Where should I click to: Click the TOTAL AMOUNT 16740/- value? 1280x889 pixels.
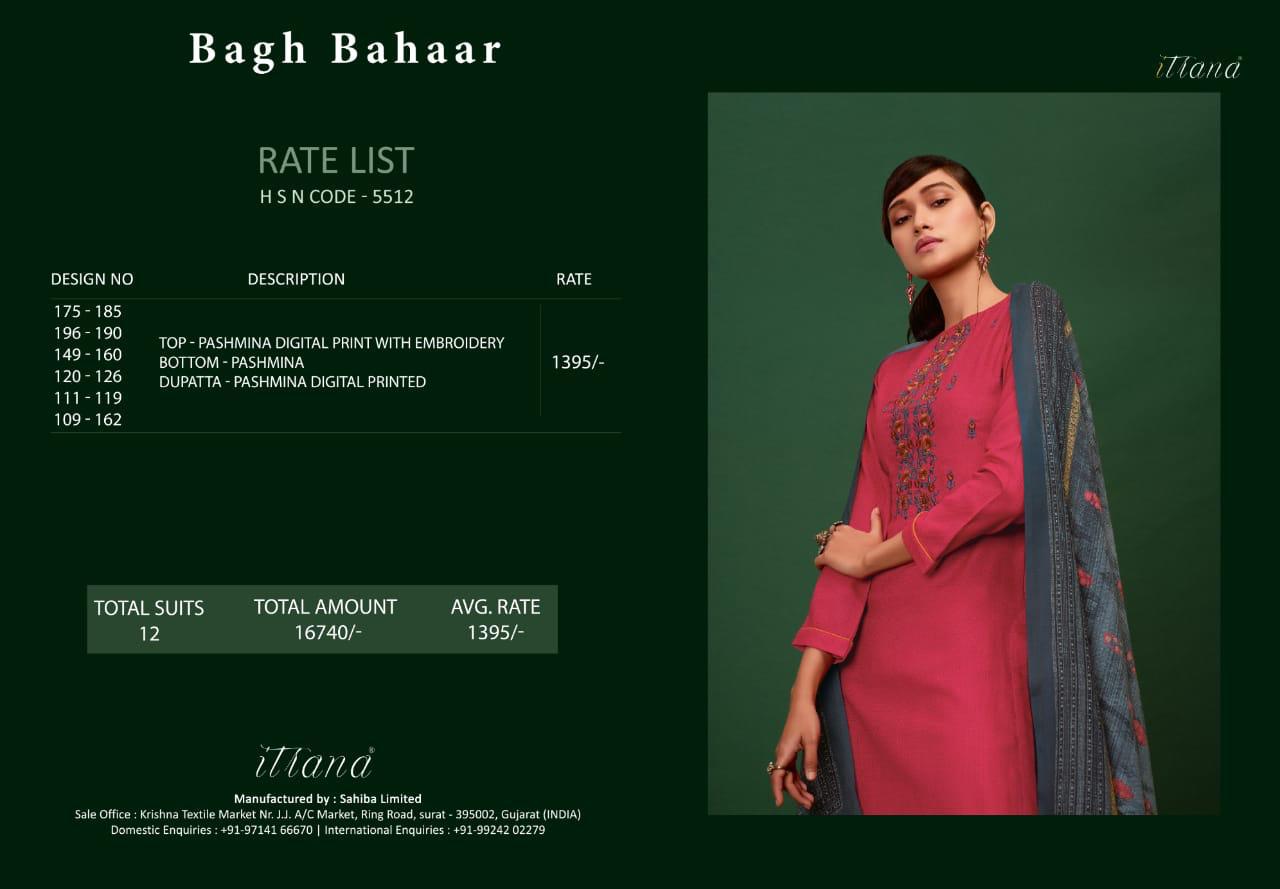[328, 632]
